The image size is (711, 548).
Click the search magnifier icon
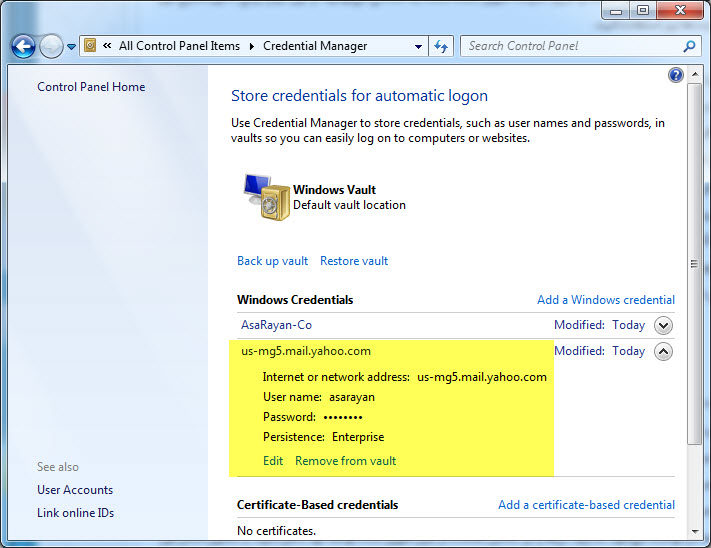click(689, 46)
